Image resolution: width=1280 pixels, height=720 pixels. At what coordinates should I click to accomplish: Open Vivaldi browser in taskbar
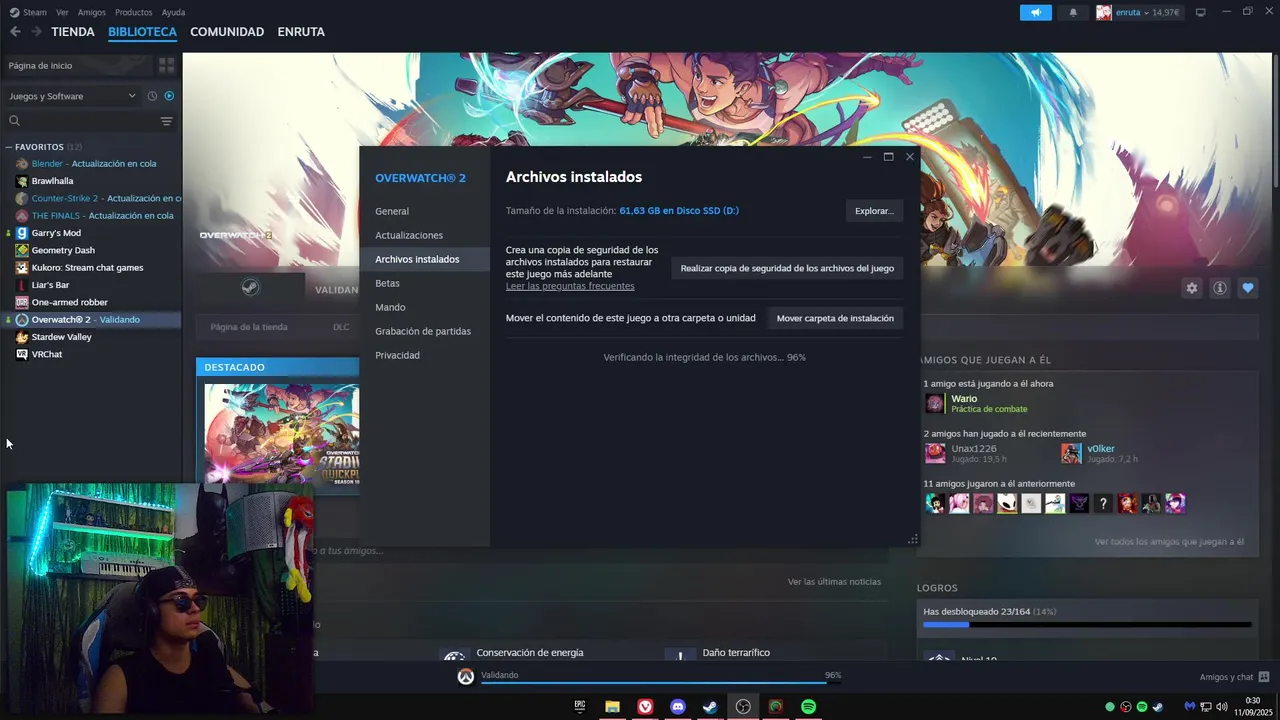645,707
